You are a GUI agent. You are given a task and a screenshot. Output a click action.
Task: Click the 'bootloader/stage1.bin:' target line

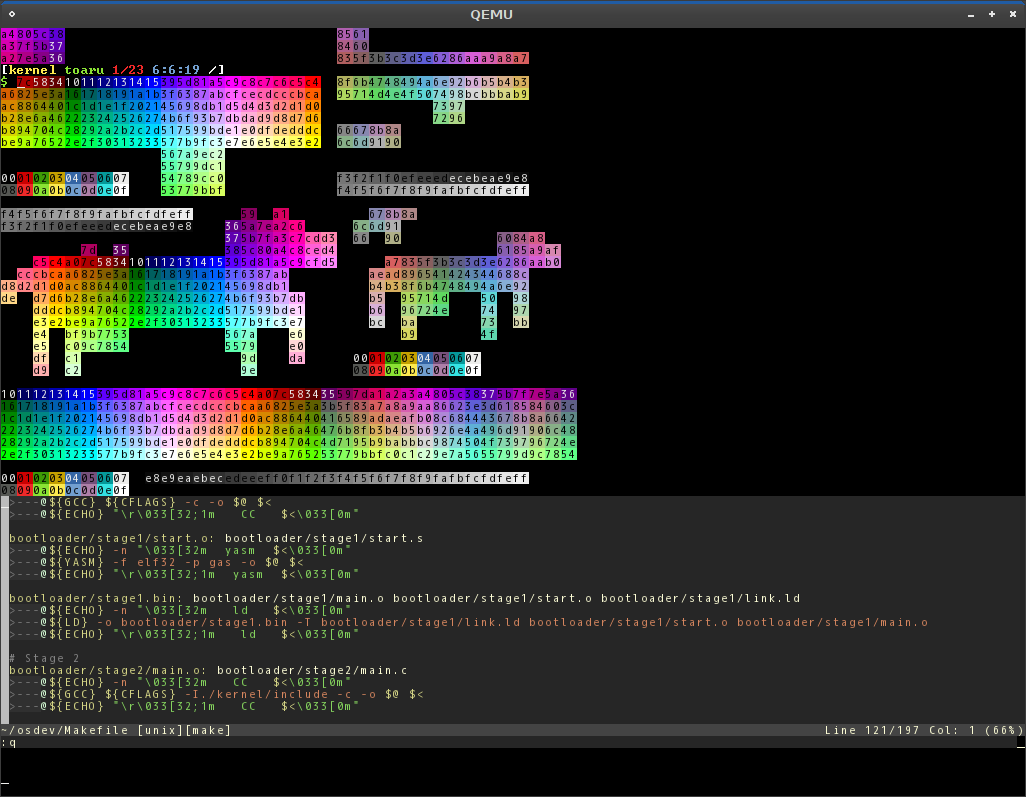point(405,598)
